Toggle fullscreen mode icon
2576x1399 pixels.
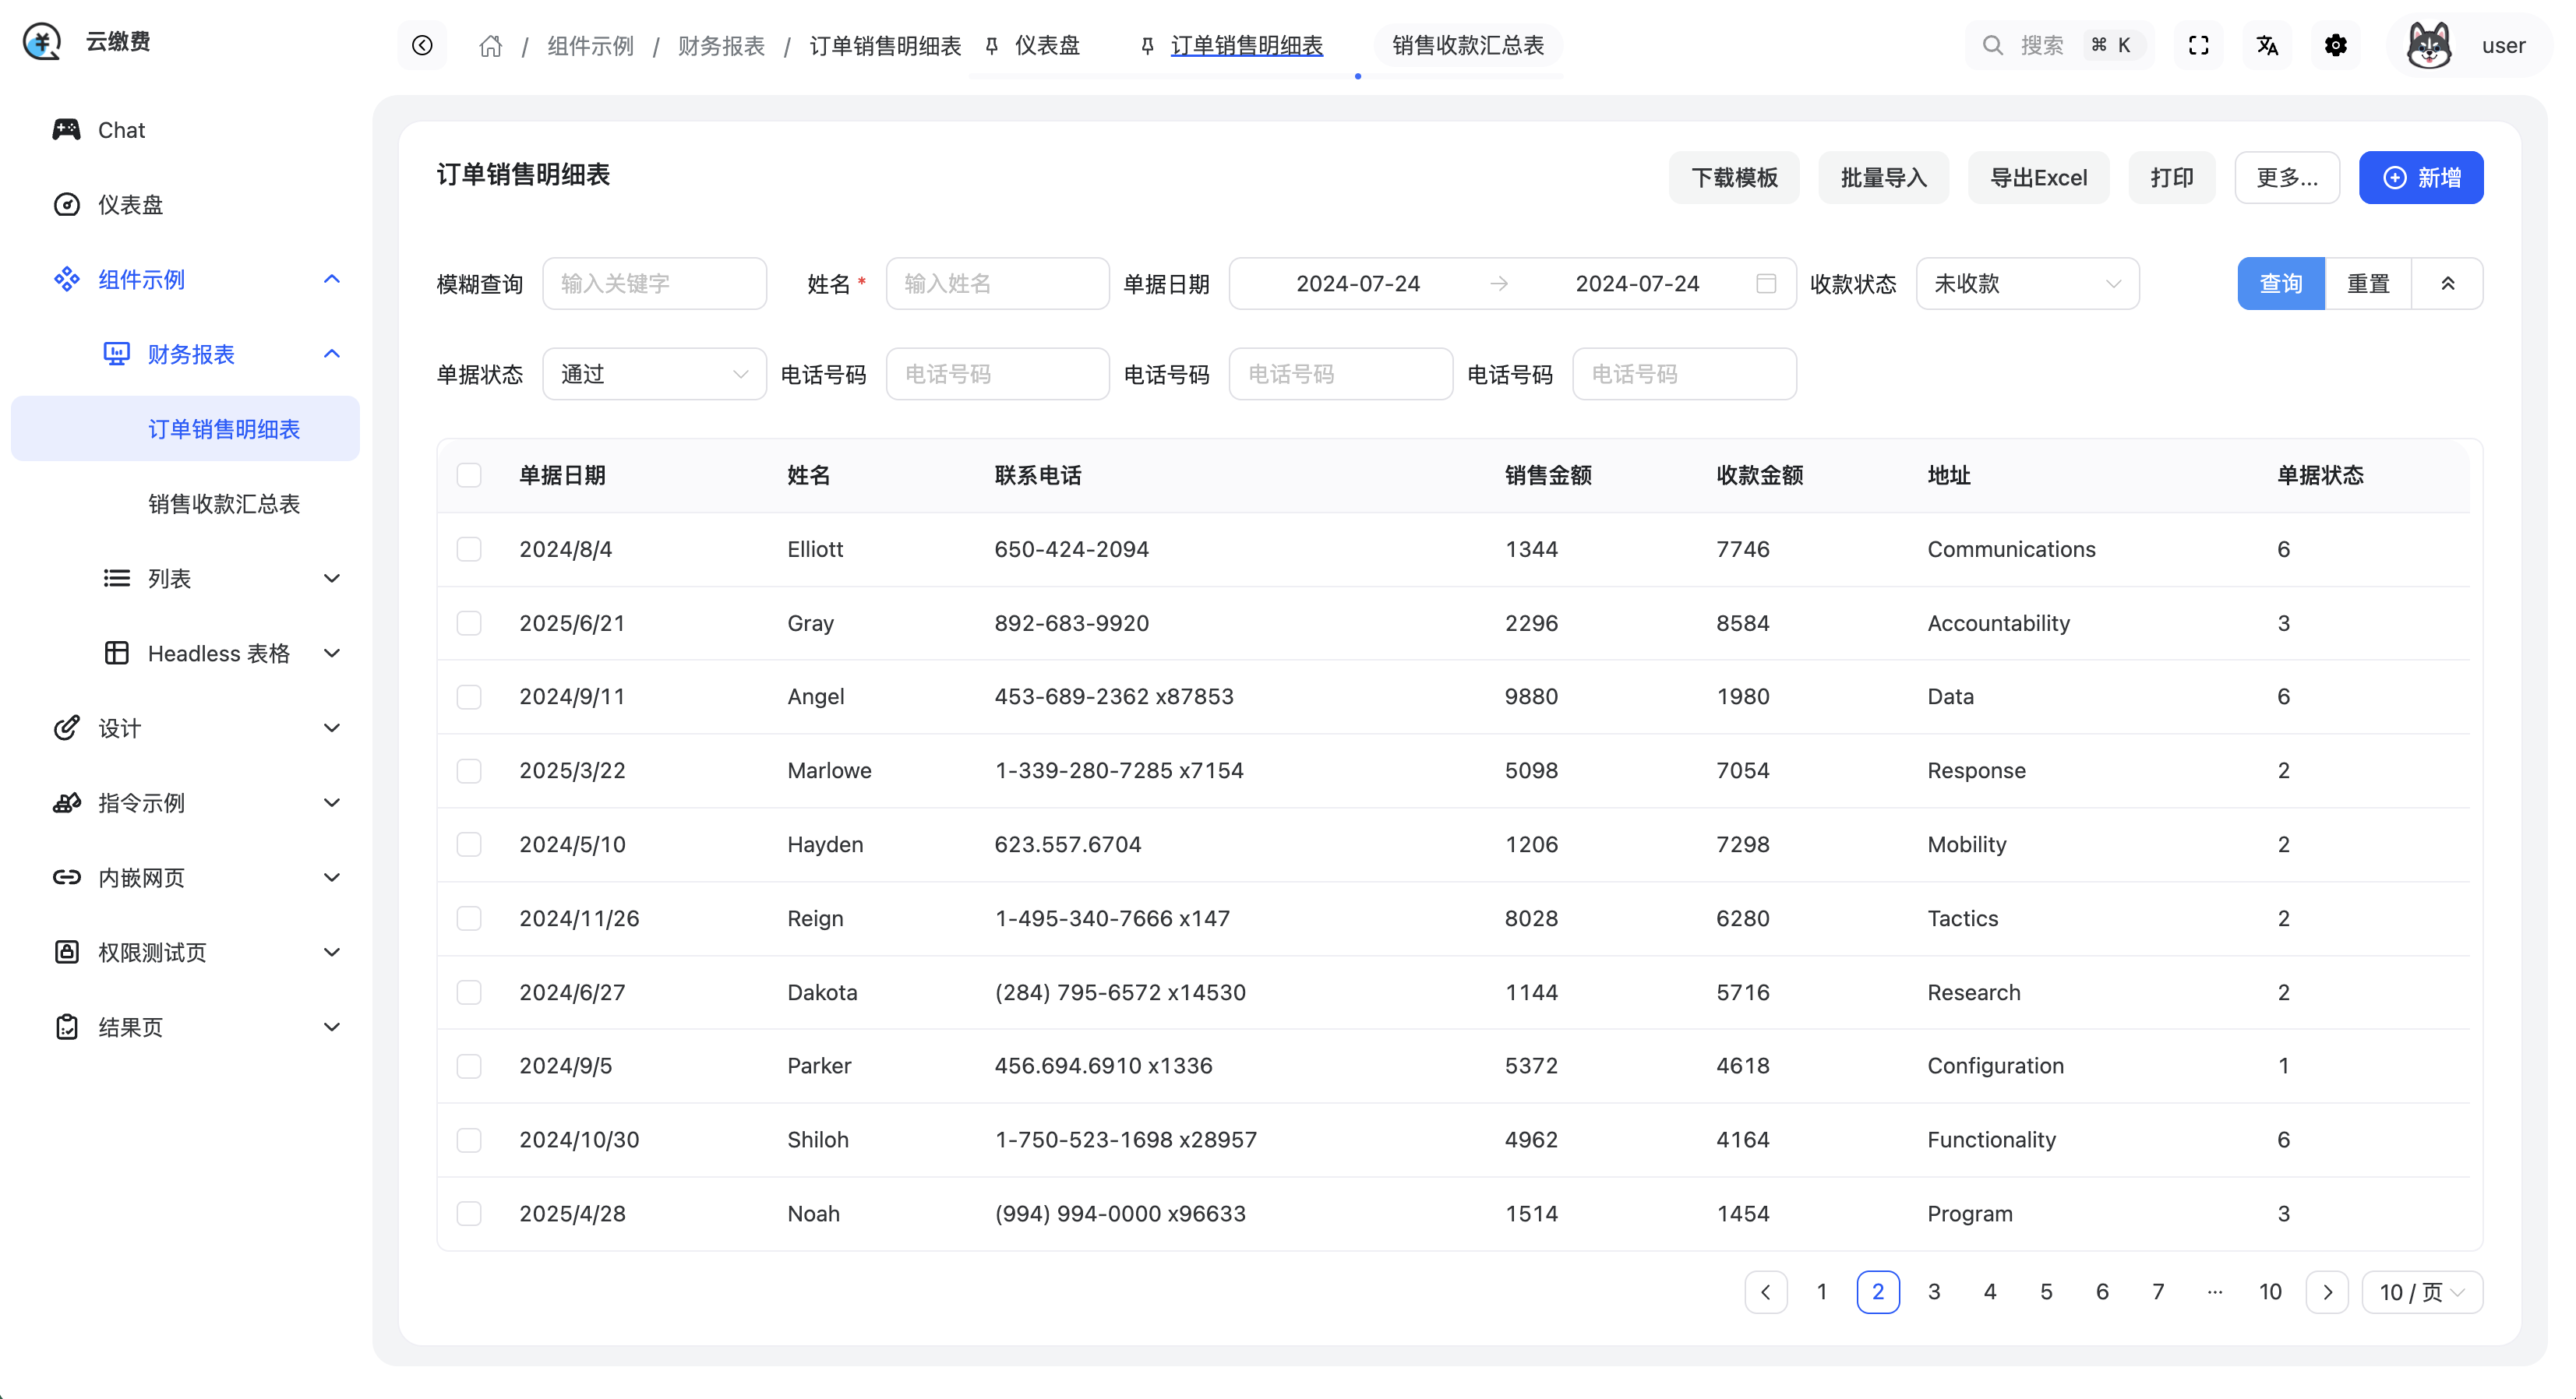click(x=2198, y=45)
